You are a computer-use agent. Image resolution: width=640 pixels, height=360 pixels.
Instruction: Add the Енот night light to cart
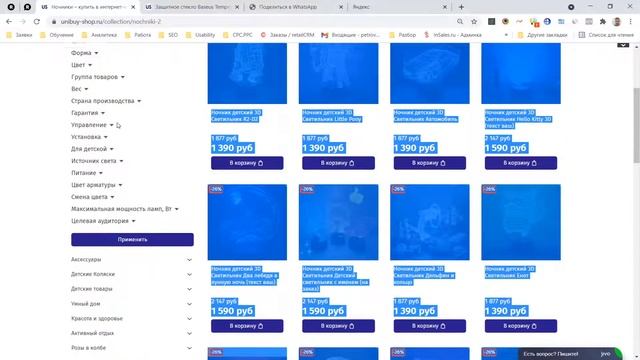click(x=521, y=326)
